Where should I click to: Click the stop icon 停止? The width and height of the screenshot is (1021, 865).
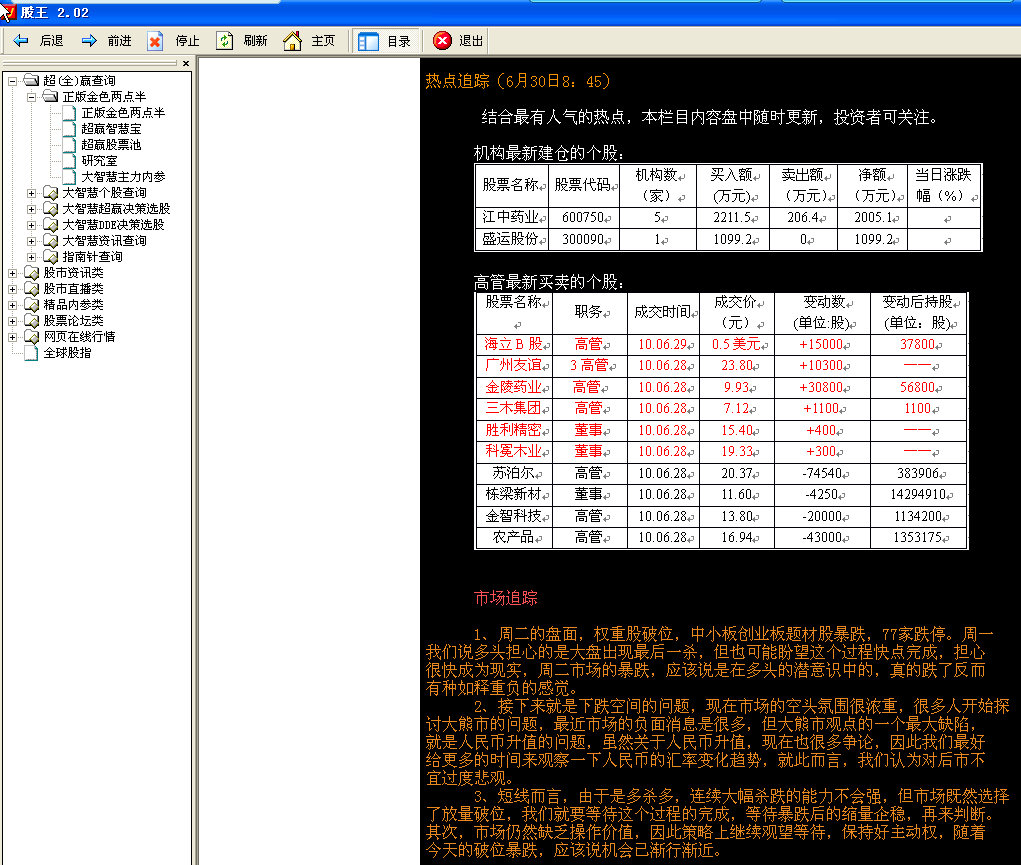click(155, 41)
